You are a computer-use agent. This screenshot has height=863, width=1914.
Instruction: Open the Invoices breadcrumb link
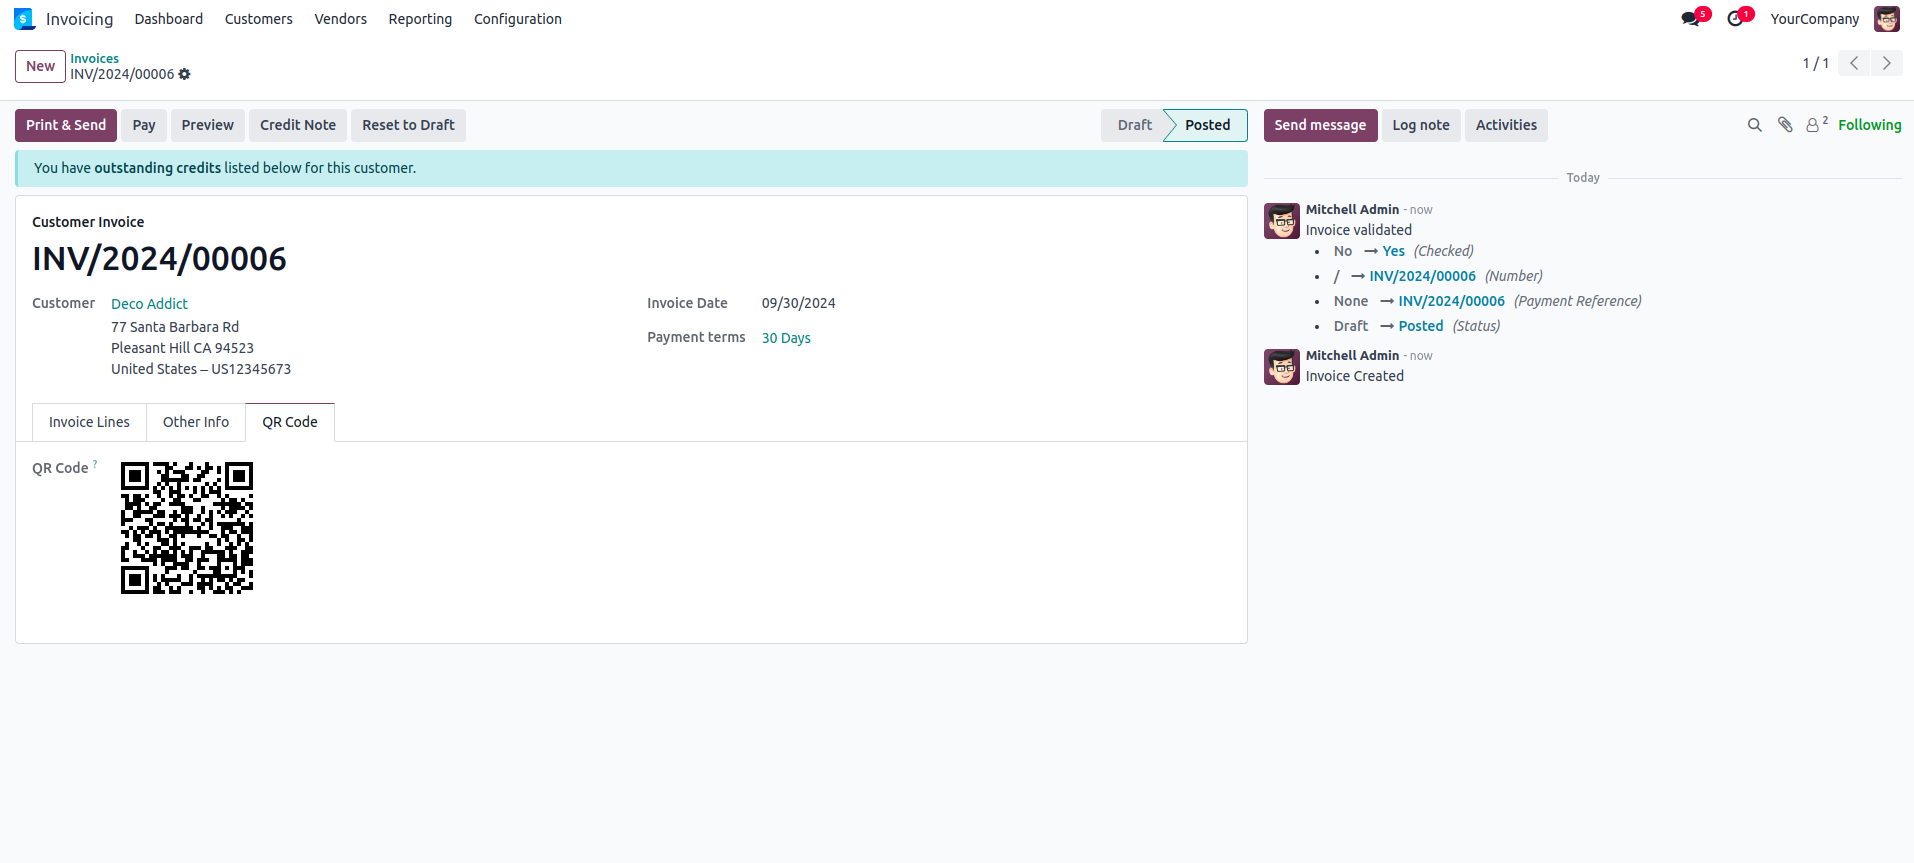click(94, 59)
